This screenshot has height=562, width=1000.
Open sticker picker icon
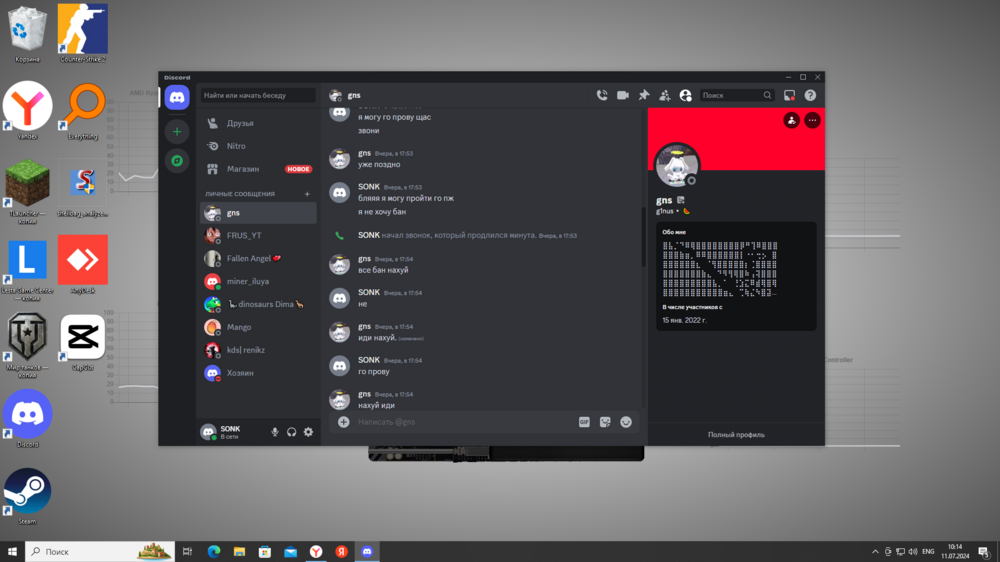click(x=605, y=422)
